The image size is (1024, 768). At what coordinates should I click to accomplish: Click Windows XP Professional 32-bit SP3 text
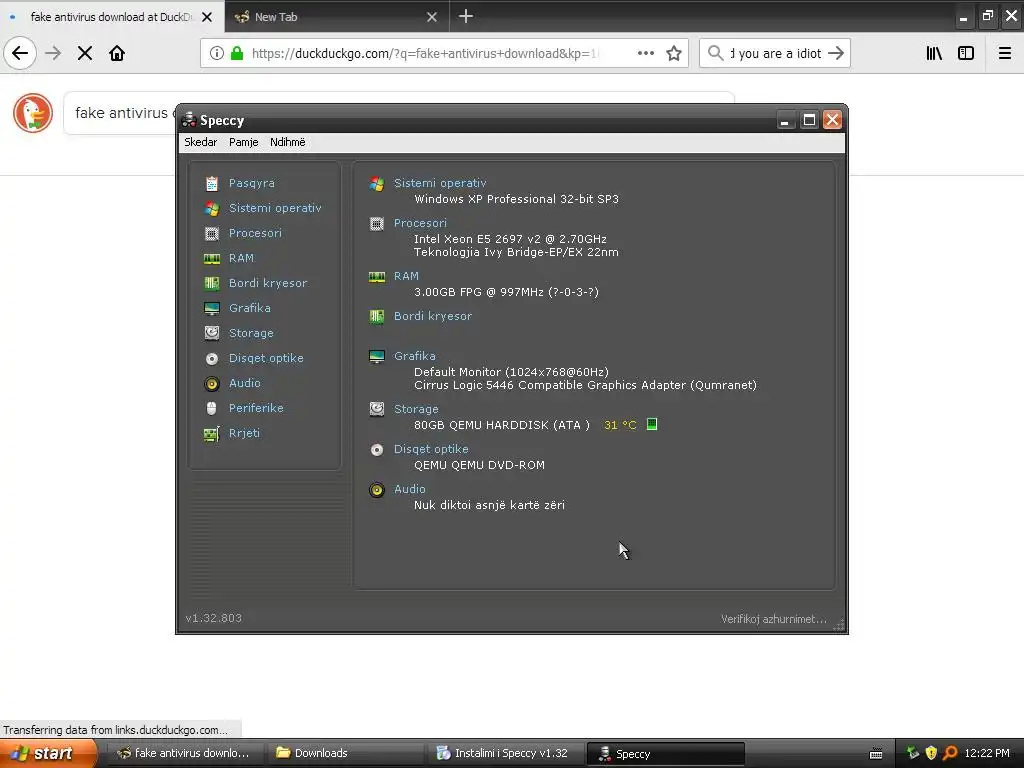coord(517,199)
